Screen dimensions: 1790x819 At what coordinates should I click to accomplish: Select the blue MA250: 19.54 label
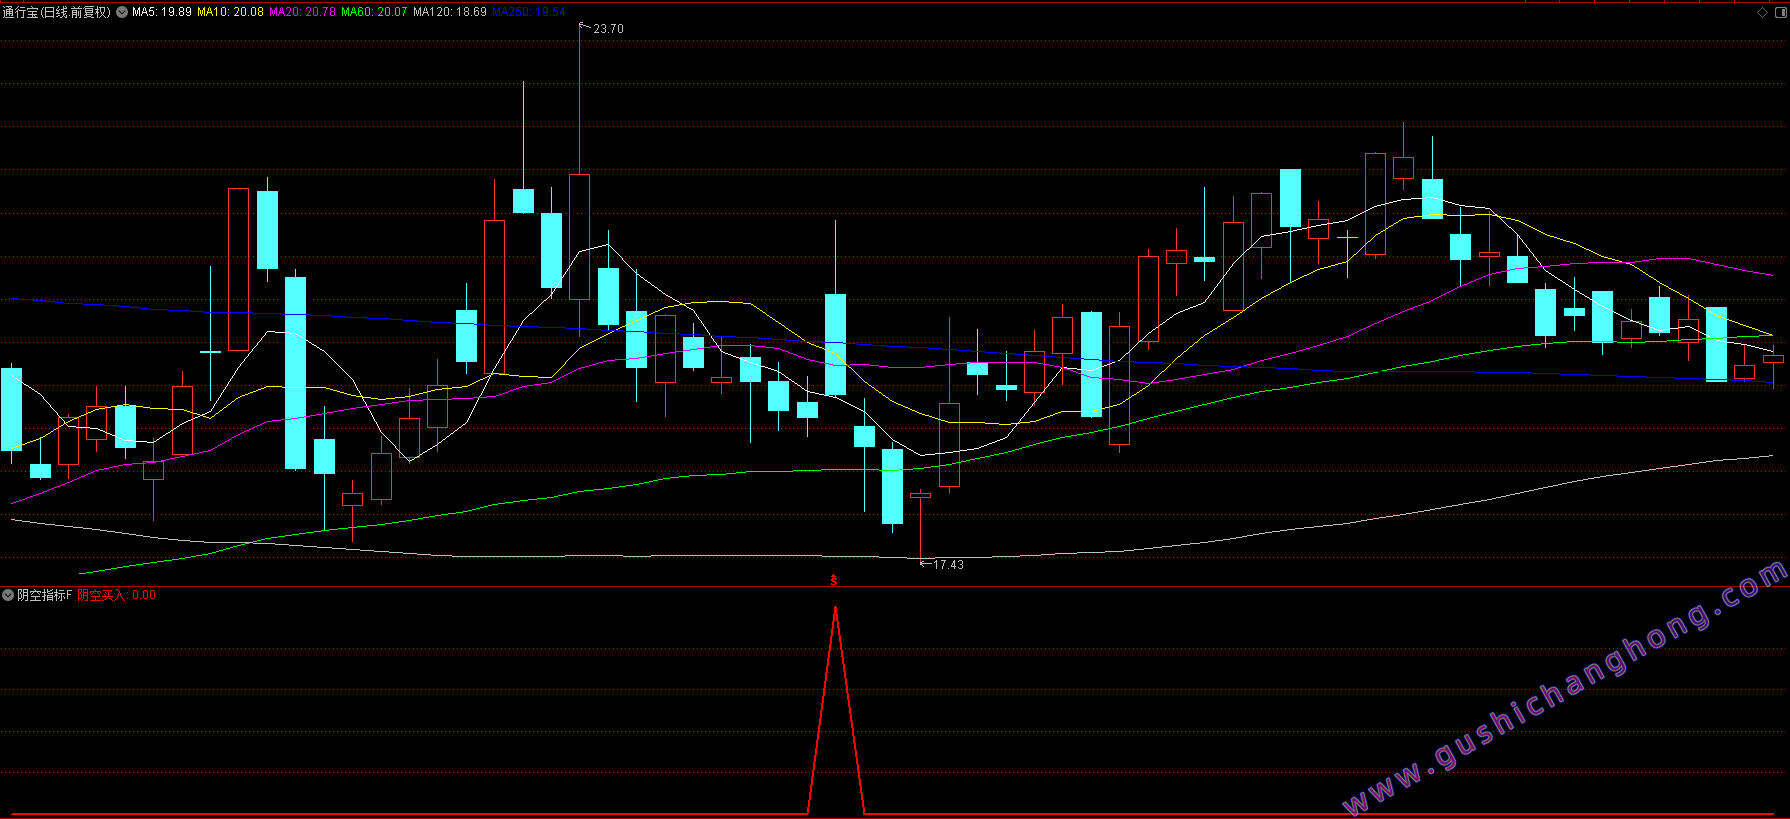[x=529, y=12]
